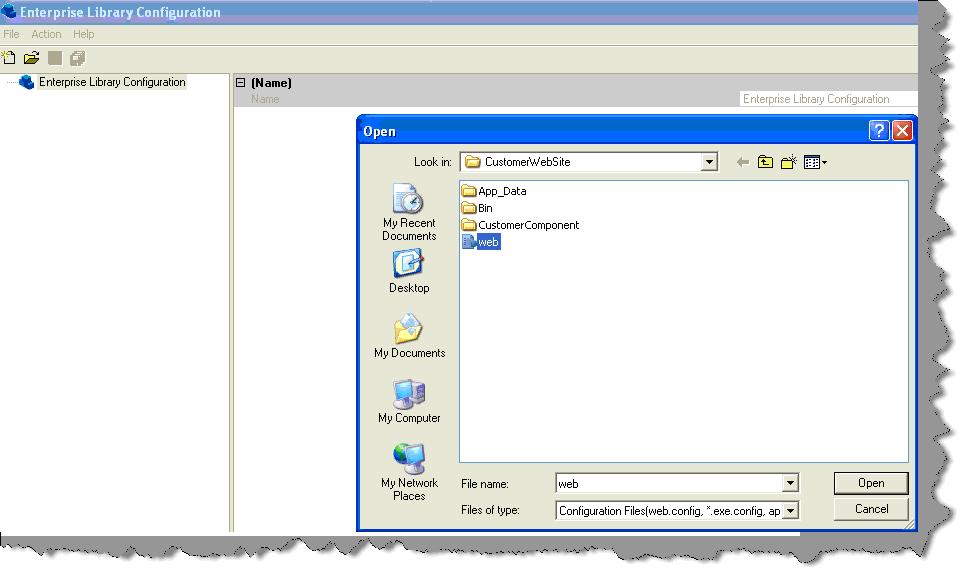Select the CustomerComponent folder

520,225
